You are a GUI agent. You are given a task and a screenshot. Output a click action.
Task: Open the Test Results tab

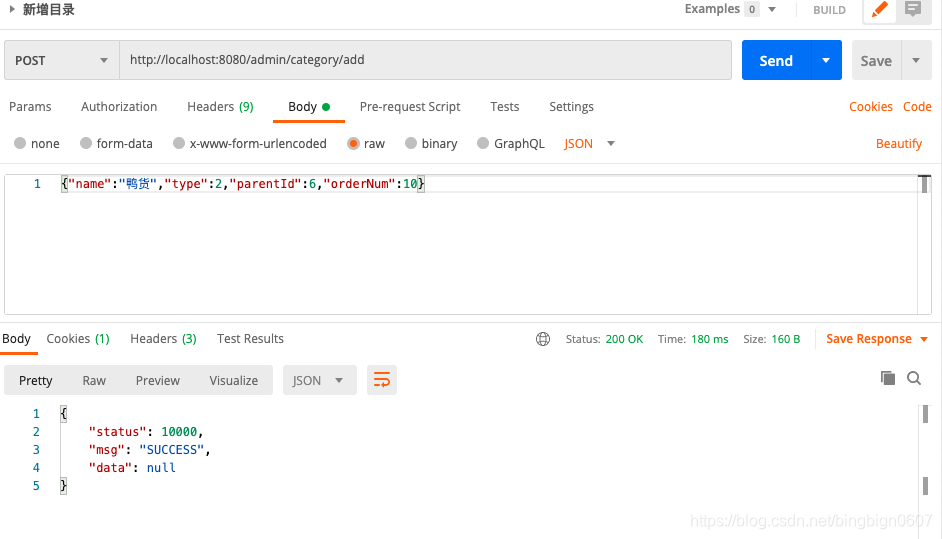(251, 339)
